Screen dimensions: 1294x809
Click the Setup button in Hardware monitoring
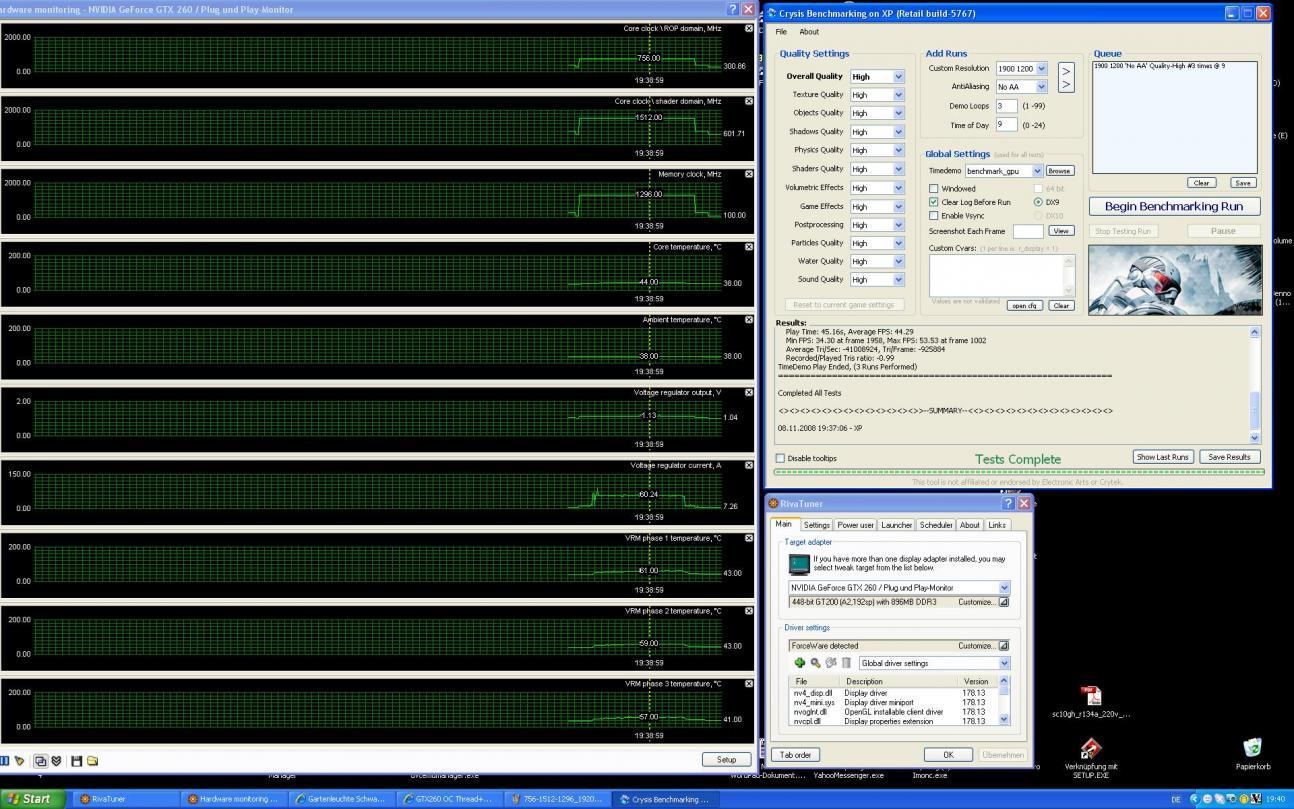click(726, 759)
